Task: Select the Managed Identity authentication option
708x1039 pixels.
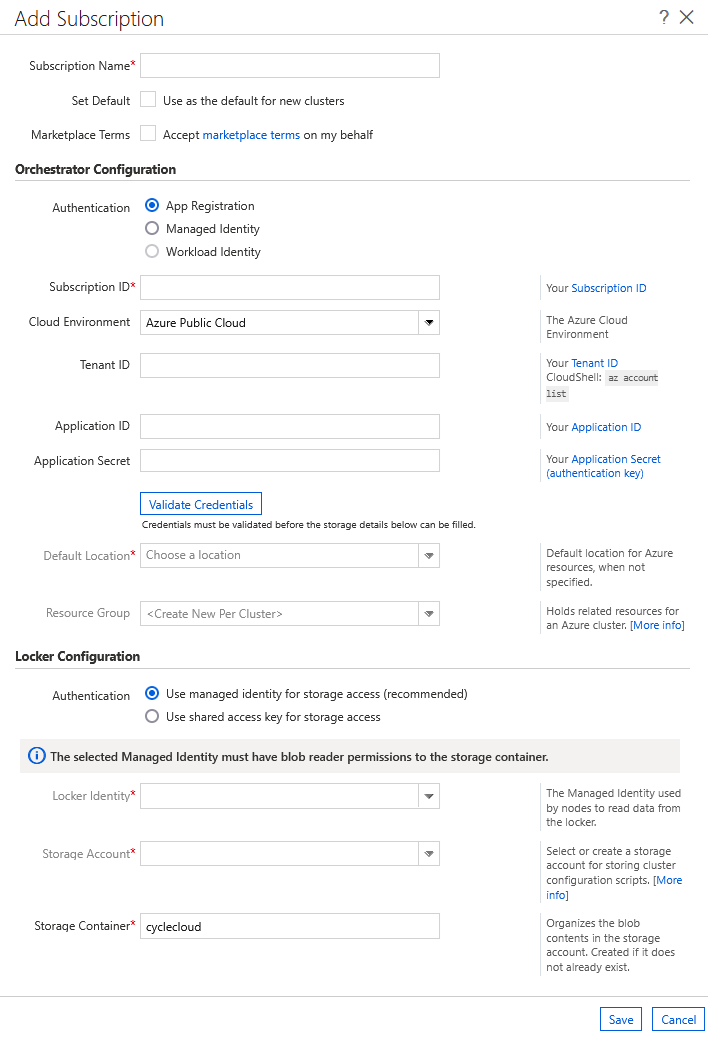Action: pos(151,228)
